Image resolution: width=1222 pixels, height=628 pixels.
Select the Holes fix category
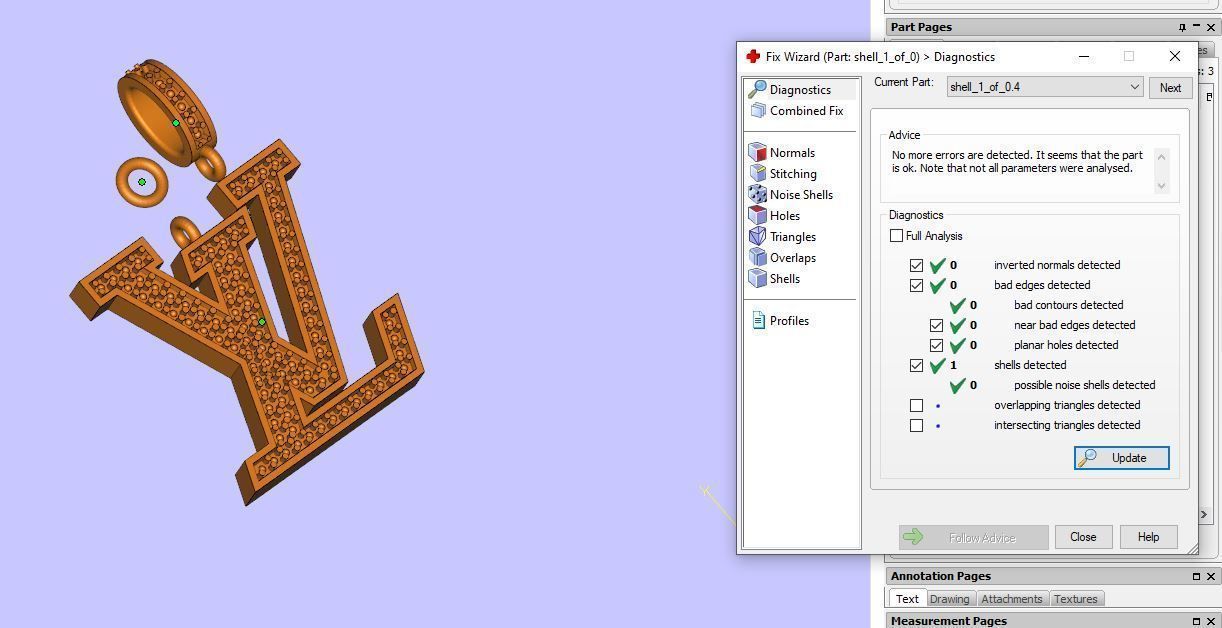coord(784,216)
